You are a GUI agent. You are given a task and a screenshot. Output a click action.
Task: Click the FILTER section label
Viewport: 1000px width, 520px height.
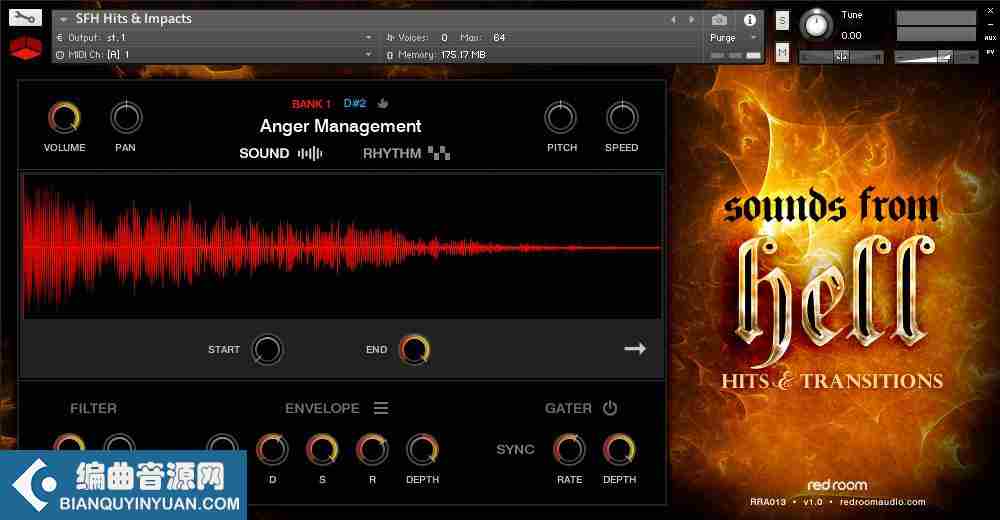(x=94, y=408)
